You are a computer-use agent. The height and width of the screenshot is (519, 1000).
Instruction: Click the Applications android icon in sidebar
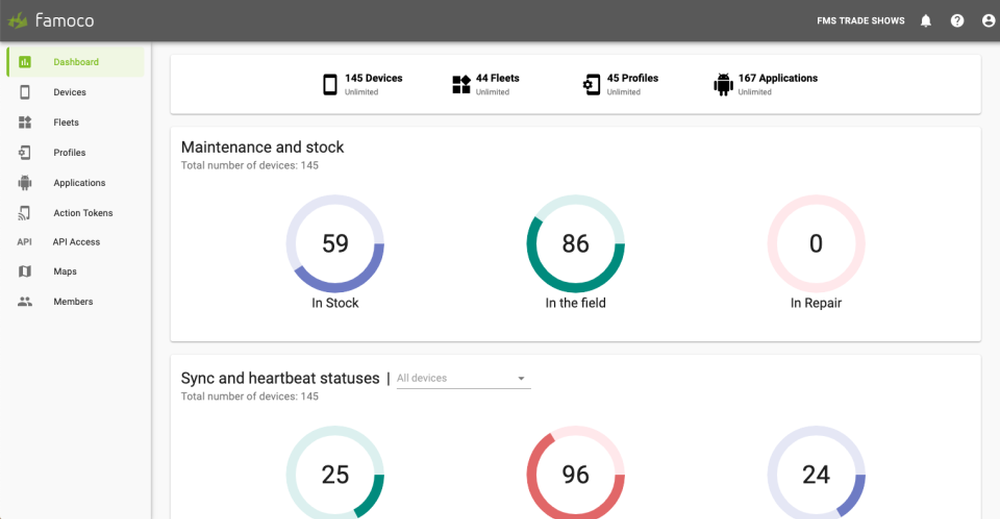[x=25, y=183]
